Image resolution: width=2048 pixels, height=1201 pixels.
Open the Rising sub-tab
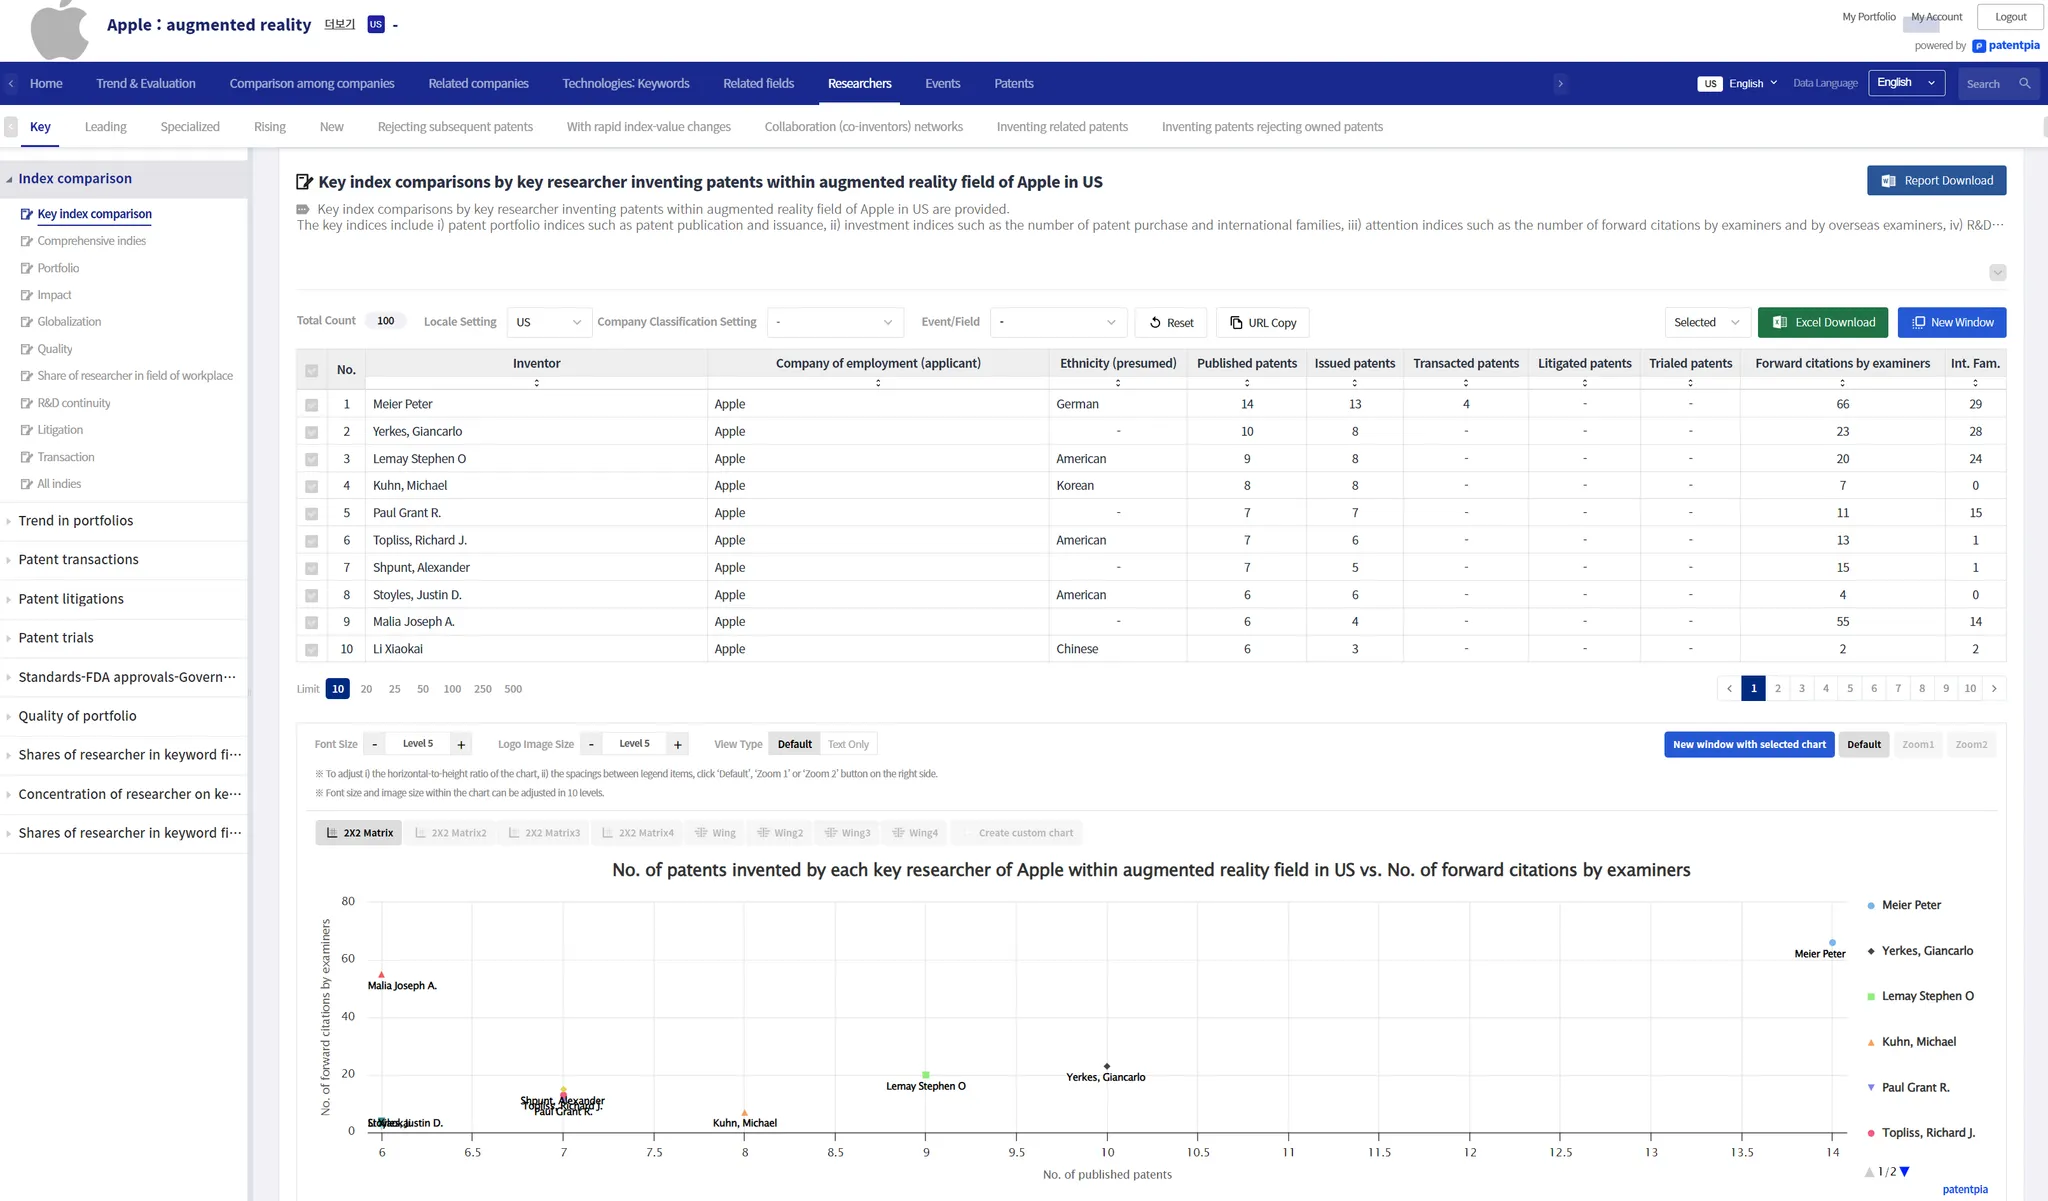click(269, 127)
